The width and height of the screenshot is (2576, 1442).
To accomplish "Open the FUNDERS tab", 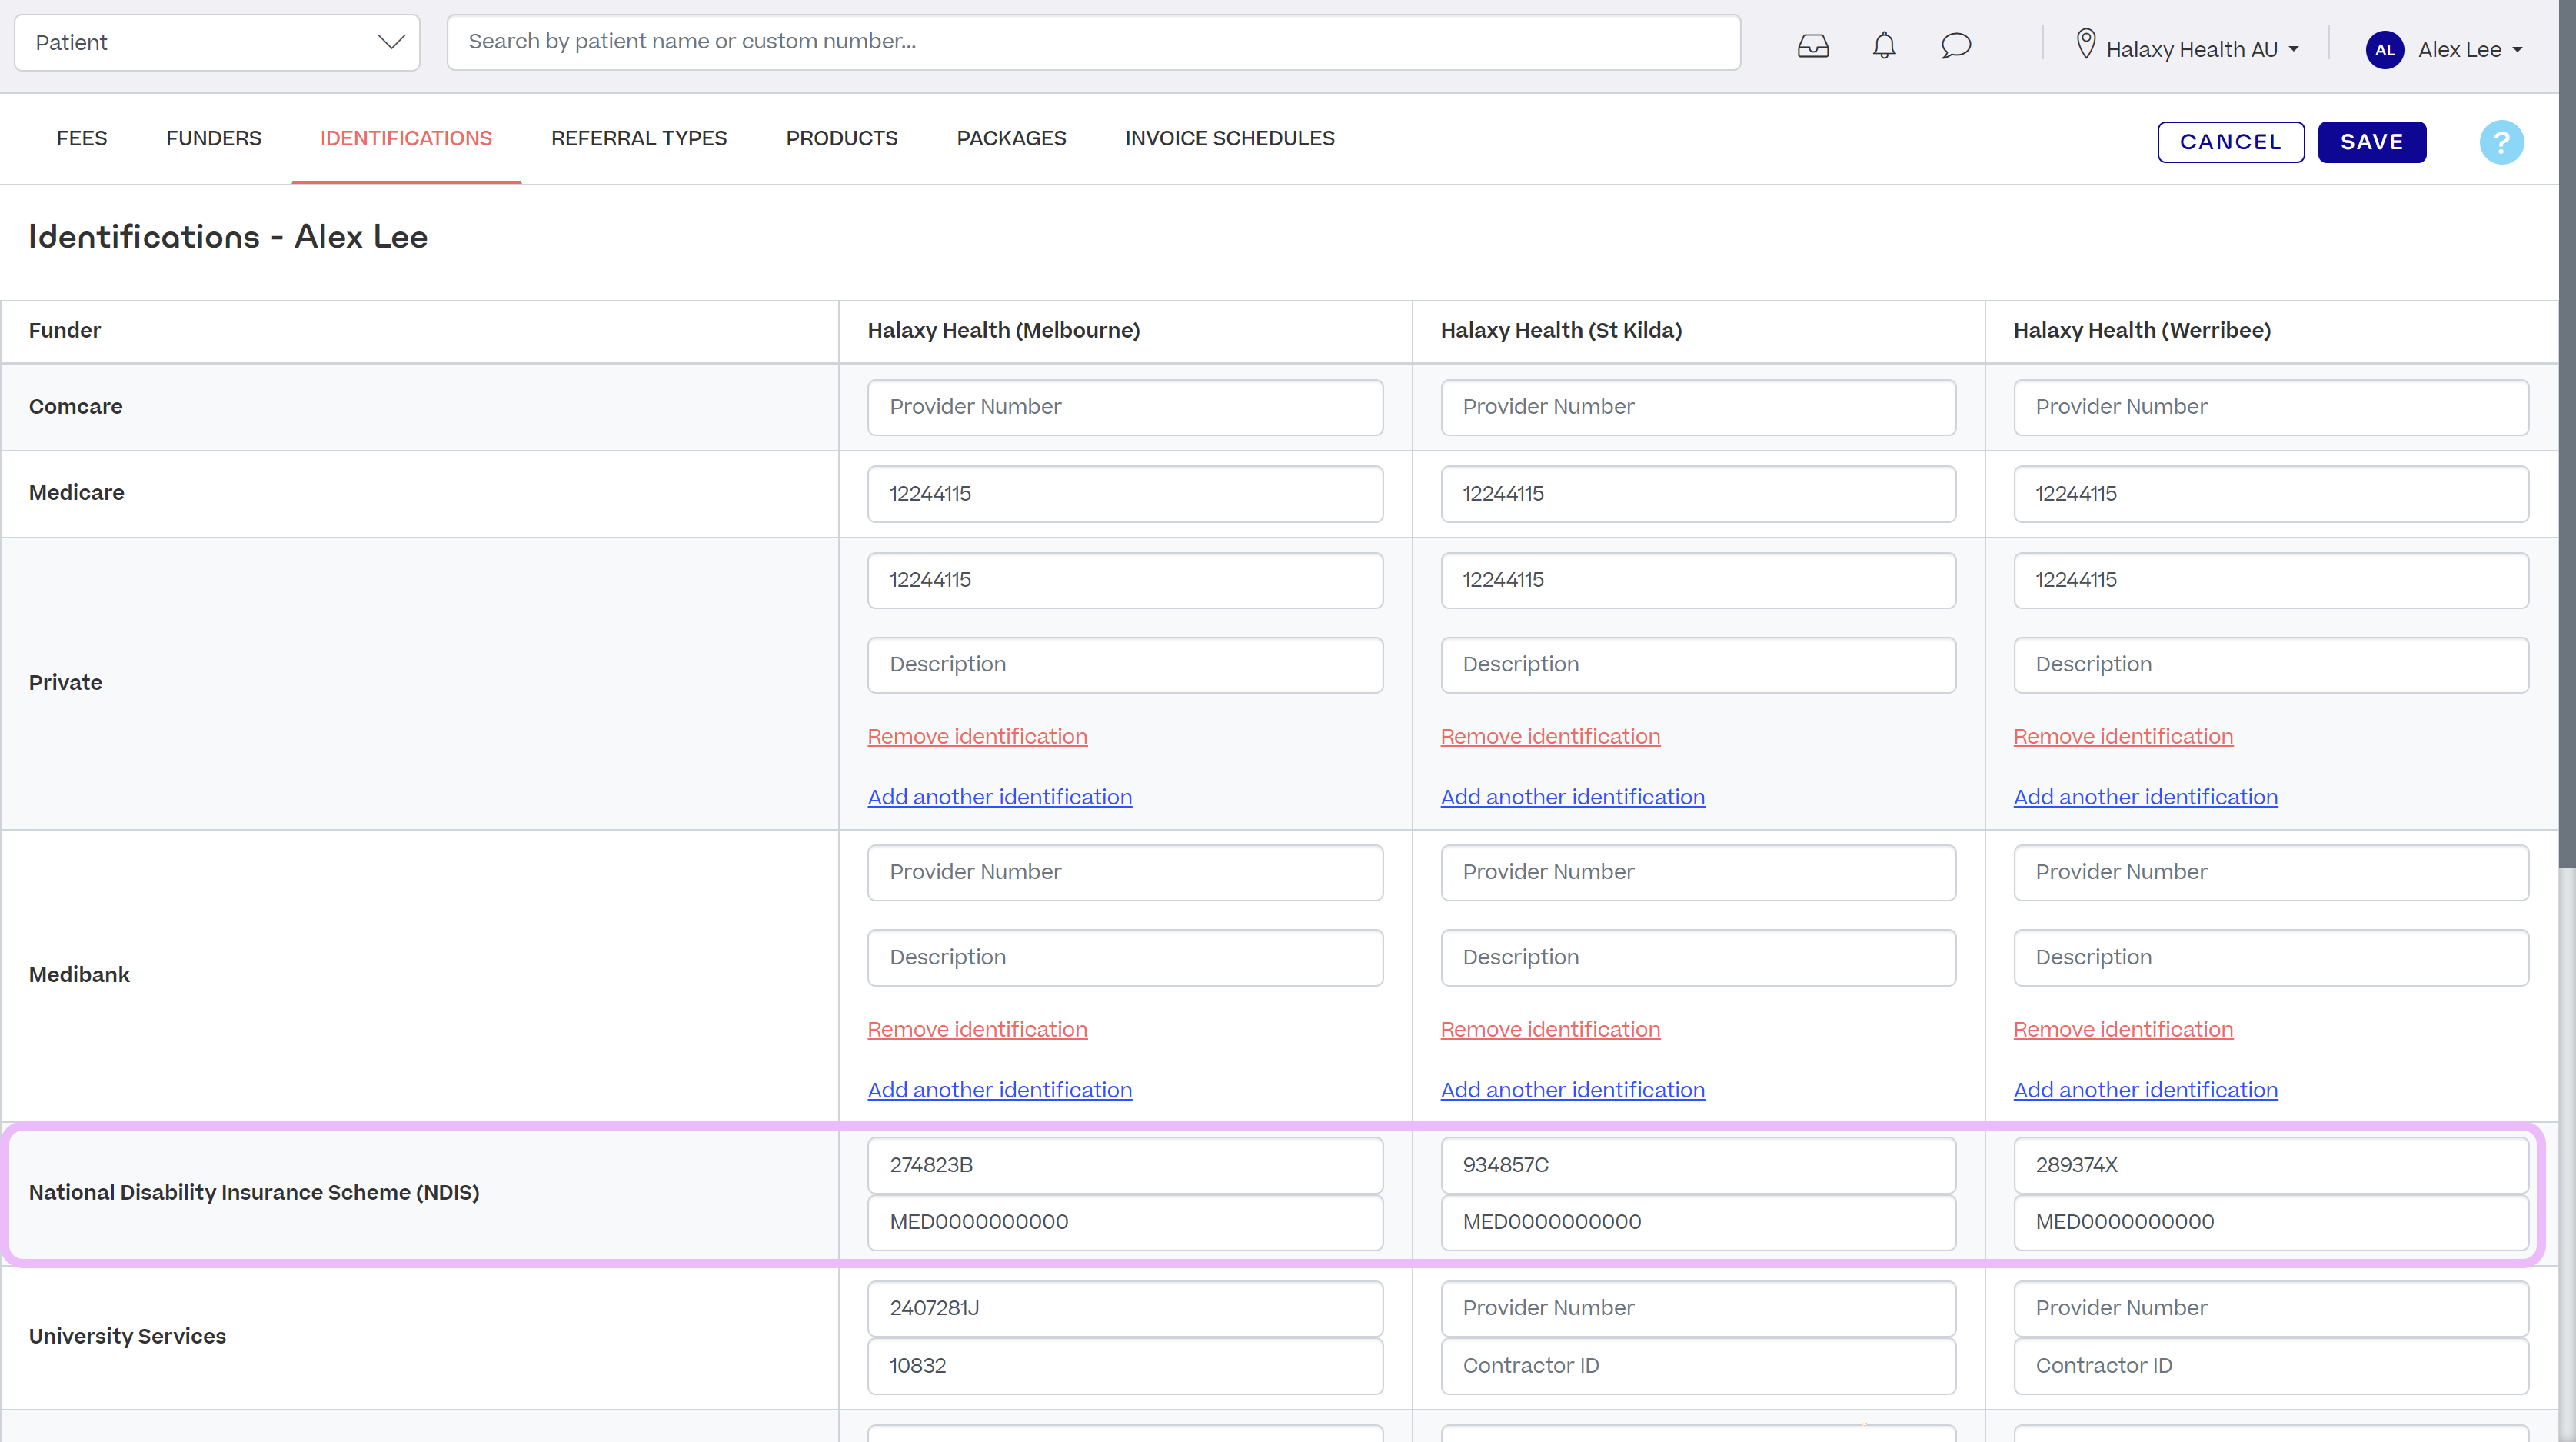I will [x=213, y=138].
